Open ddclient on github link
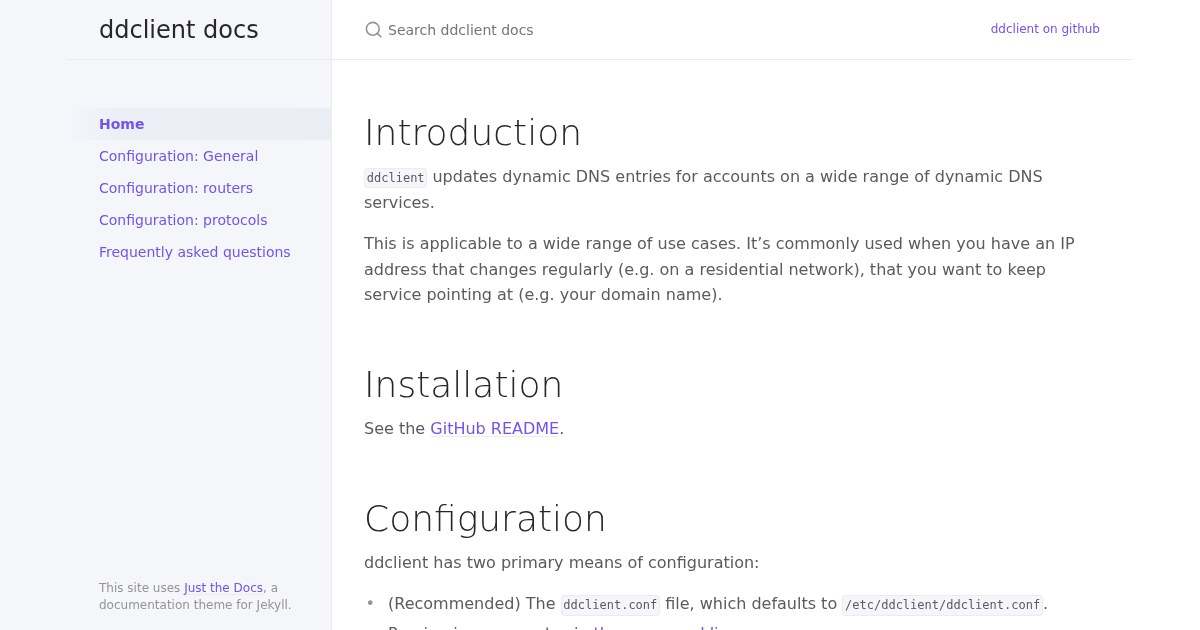The image size is (1200, 630). pyautogui.click(x=1045, y=29)
